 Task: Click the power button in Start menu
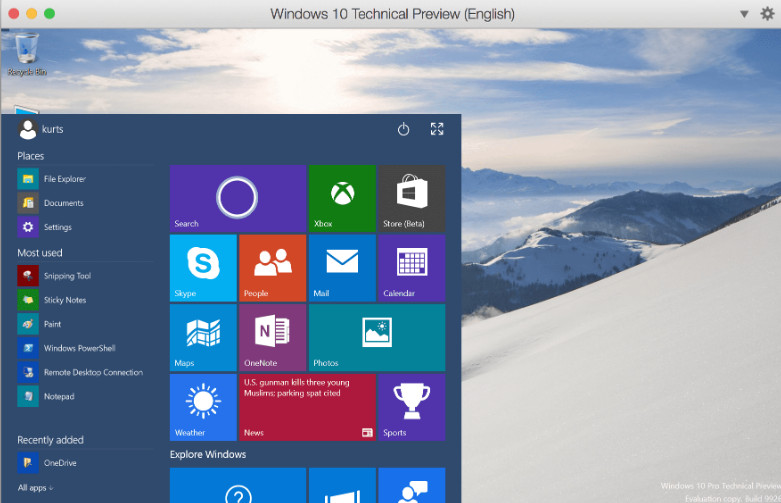click(403, 129)
